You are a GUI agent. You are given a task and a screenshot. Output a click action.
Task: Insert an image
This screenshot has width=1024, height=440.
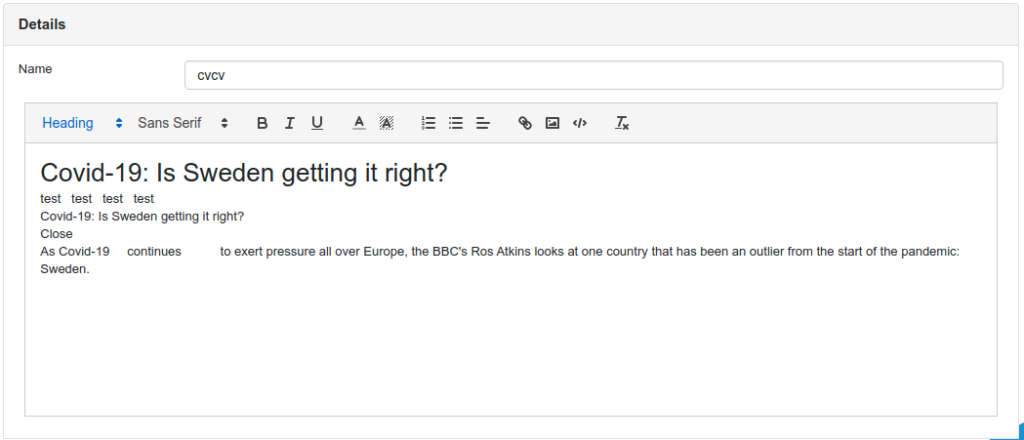coord(552,123)
